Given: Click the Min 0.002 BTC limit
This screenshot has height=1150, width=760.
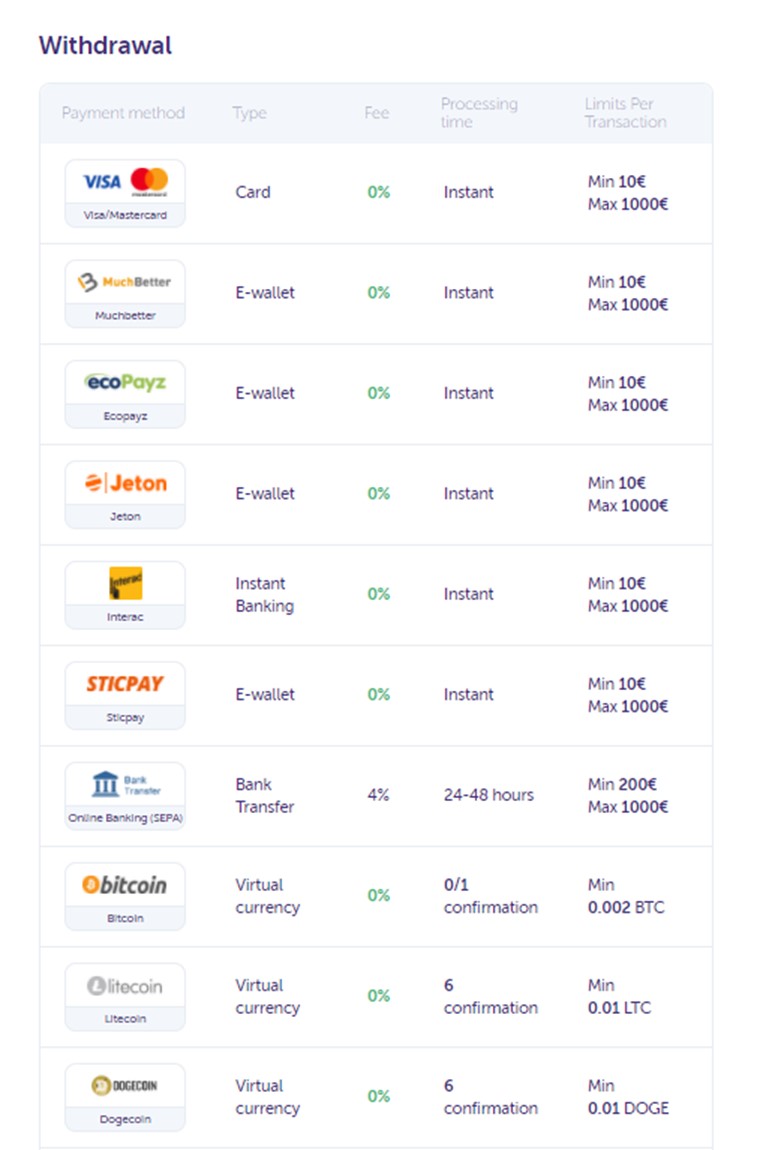Looking at the screenshot, I should [626, 896].
